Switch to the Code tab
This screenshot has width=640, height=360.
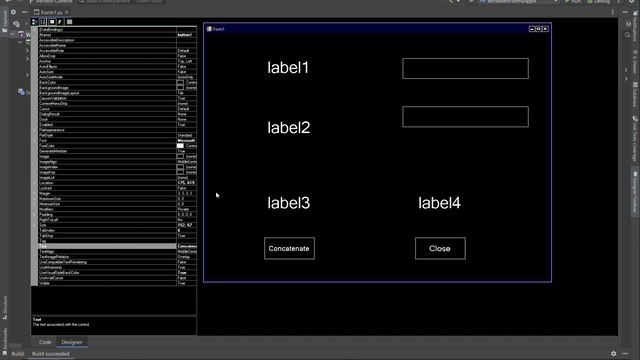pyautogui.click(x=45, y=342)
